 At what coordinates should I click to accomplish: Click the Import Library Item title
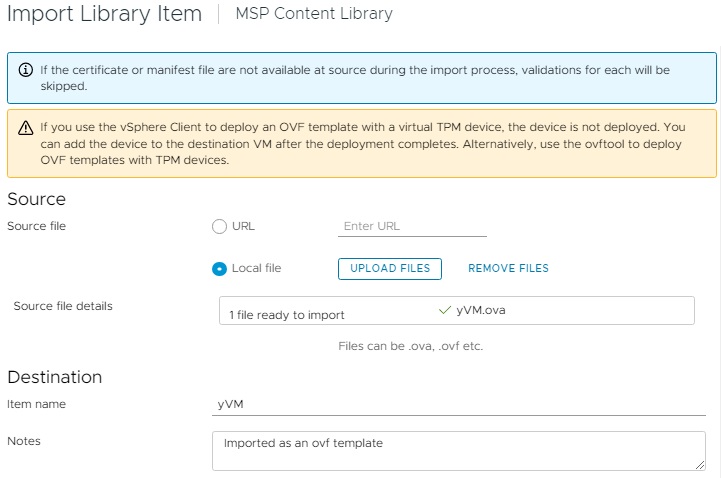[x=104, y=14]
